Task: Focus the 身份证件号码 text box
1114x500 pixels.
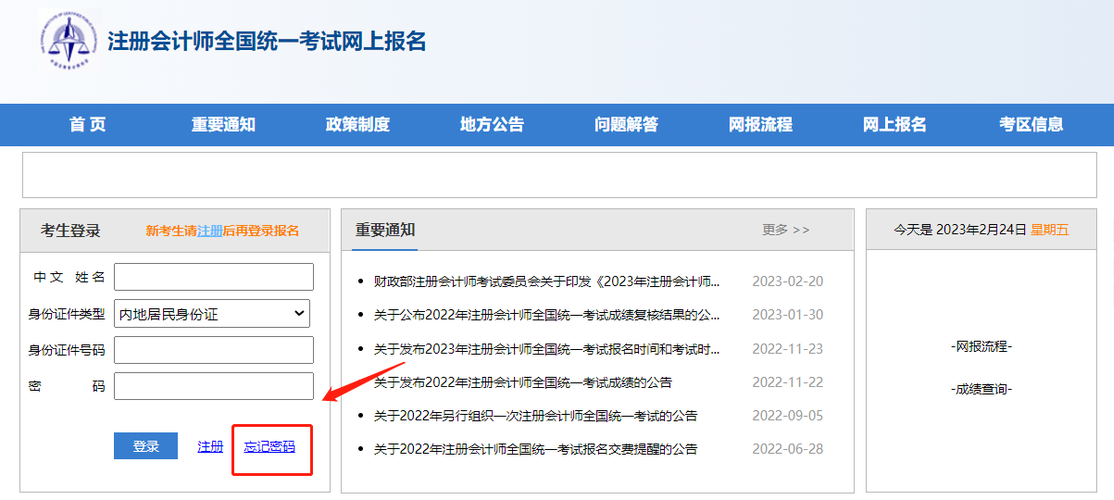Action: (213, 350)
